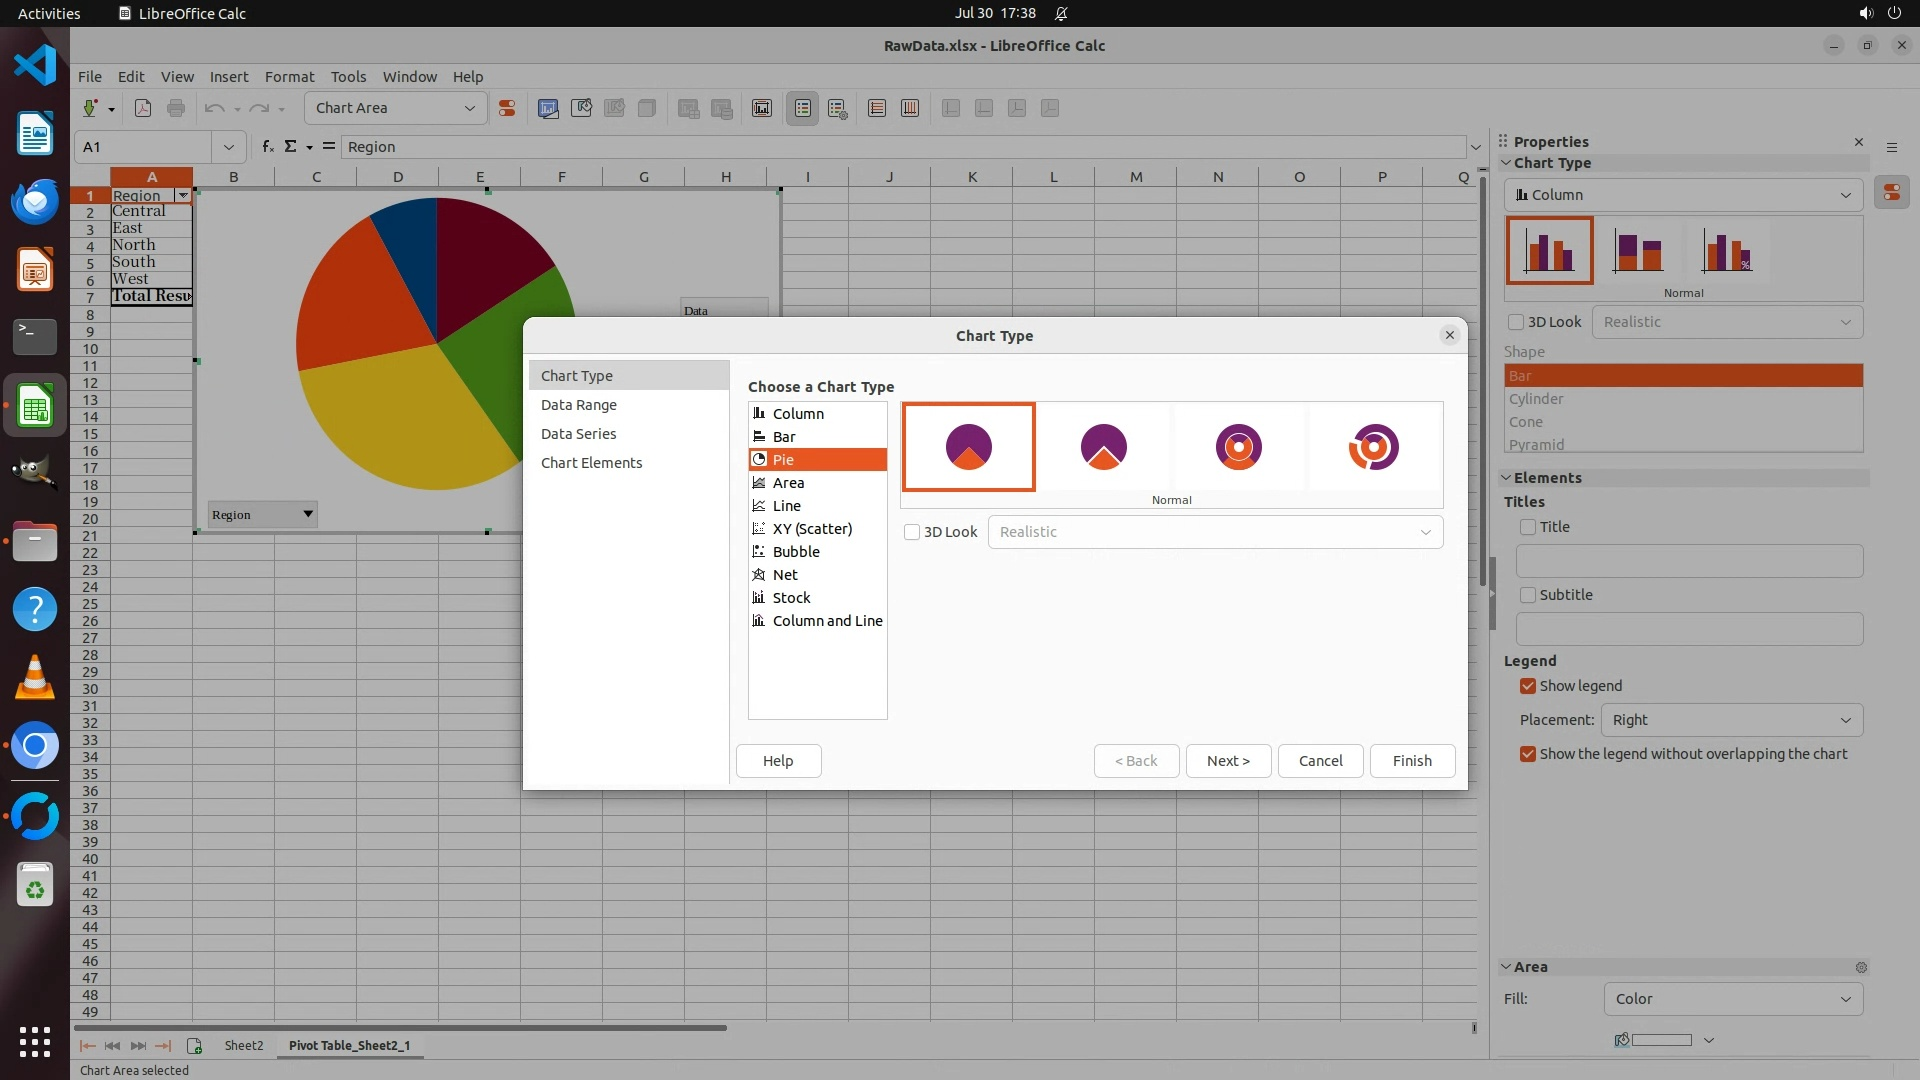
Task: Collapse the Elements section in sidebar
Action: (1507, 478)
